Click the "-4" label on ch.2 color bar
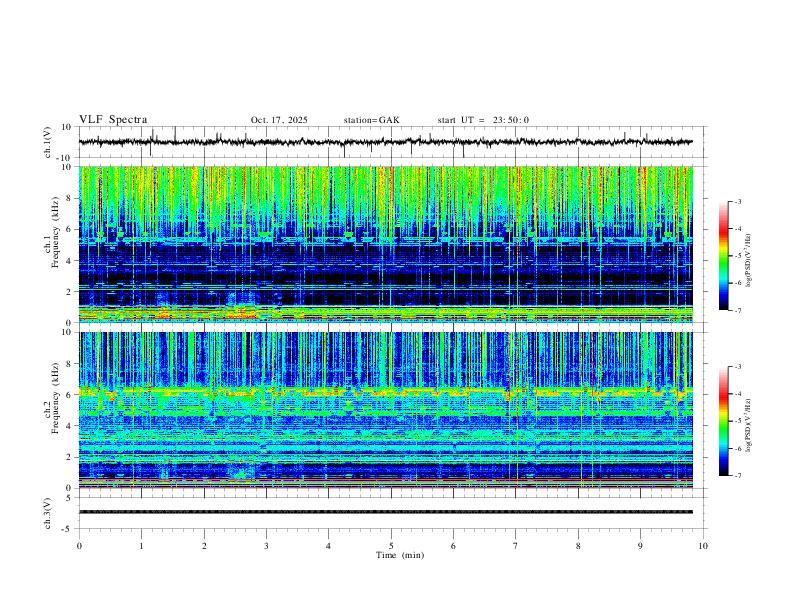This screenshot has height=612, width=792. (x=737, y=394)
